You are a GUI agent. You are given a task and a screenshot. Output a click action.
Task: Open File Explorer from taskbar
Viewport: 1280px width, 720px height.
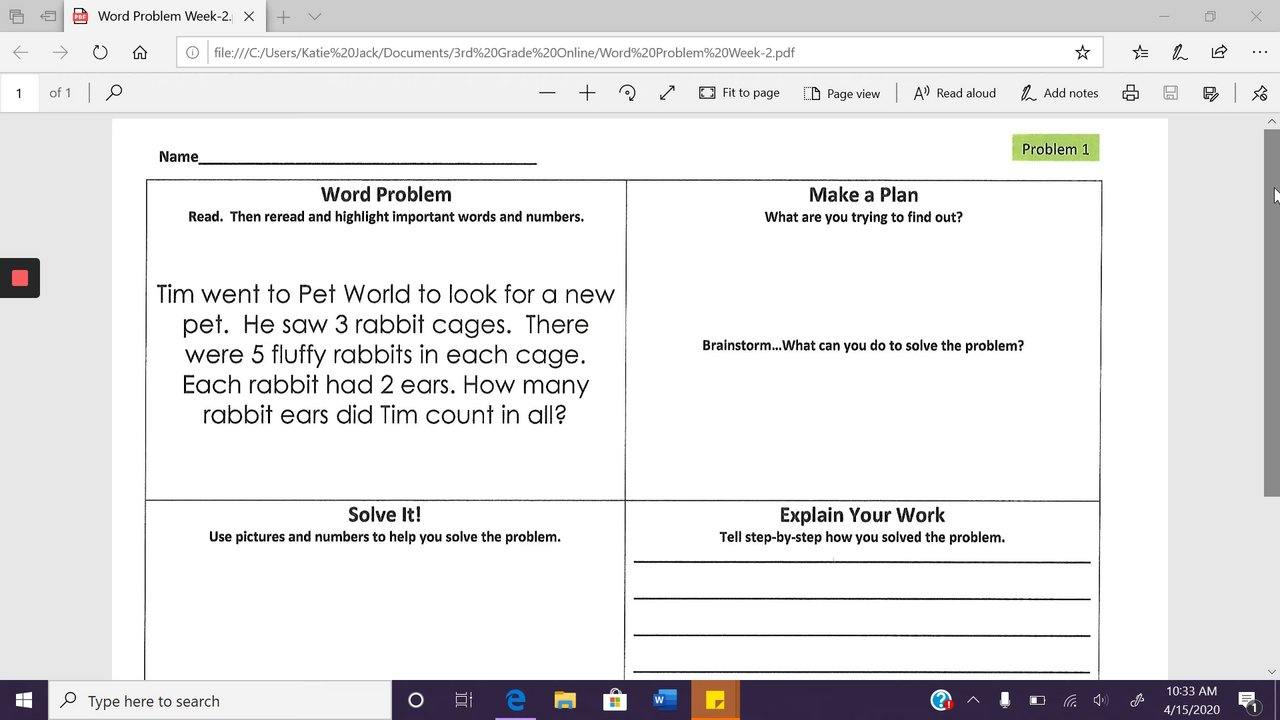click(x=565, y=700)
